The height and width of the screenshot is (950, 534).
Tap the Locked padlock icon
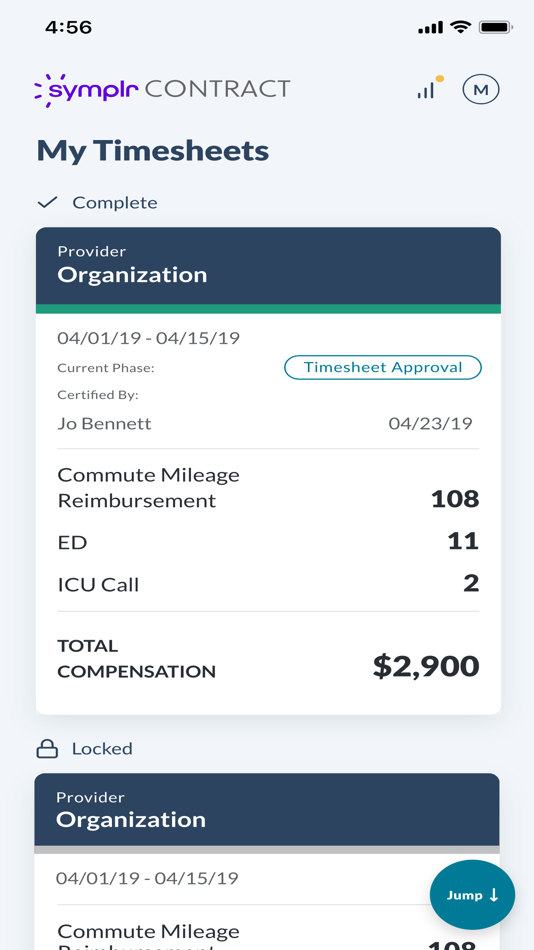click(47, 749)
